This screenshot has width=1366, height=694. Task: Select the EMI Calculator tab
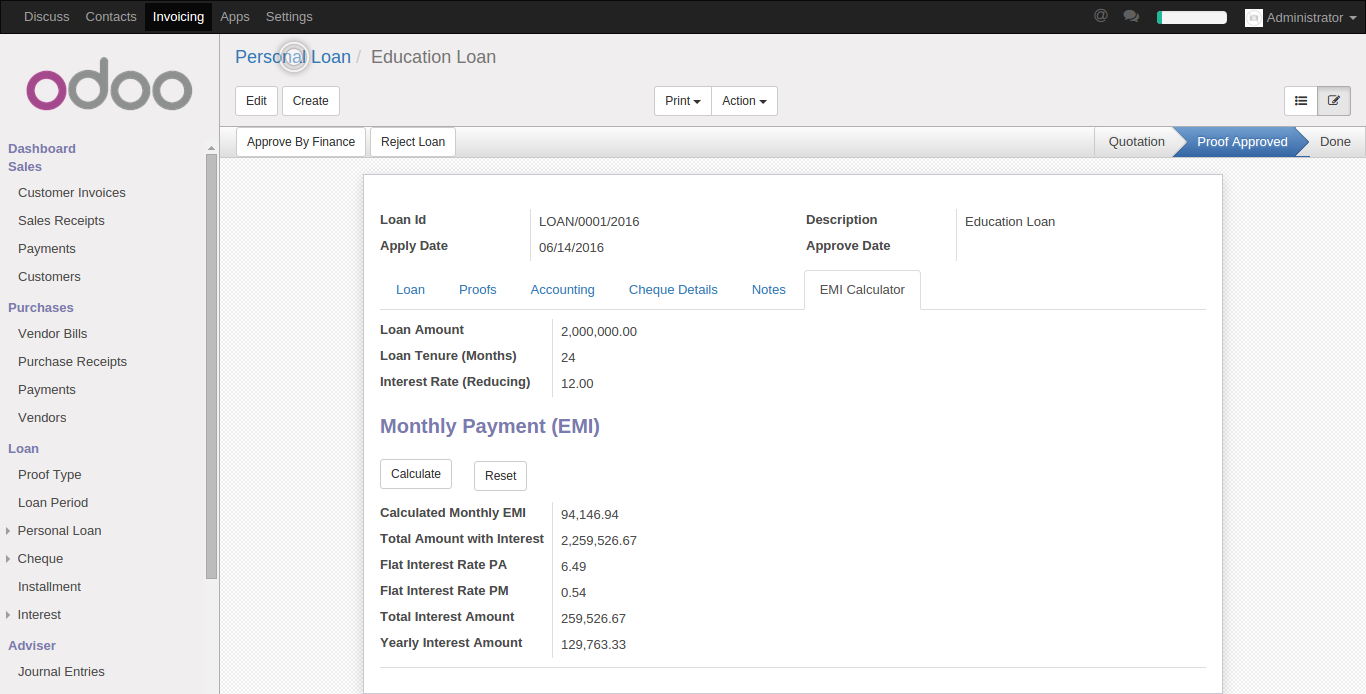click(862, 290)
